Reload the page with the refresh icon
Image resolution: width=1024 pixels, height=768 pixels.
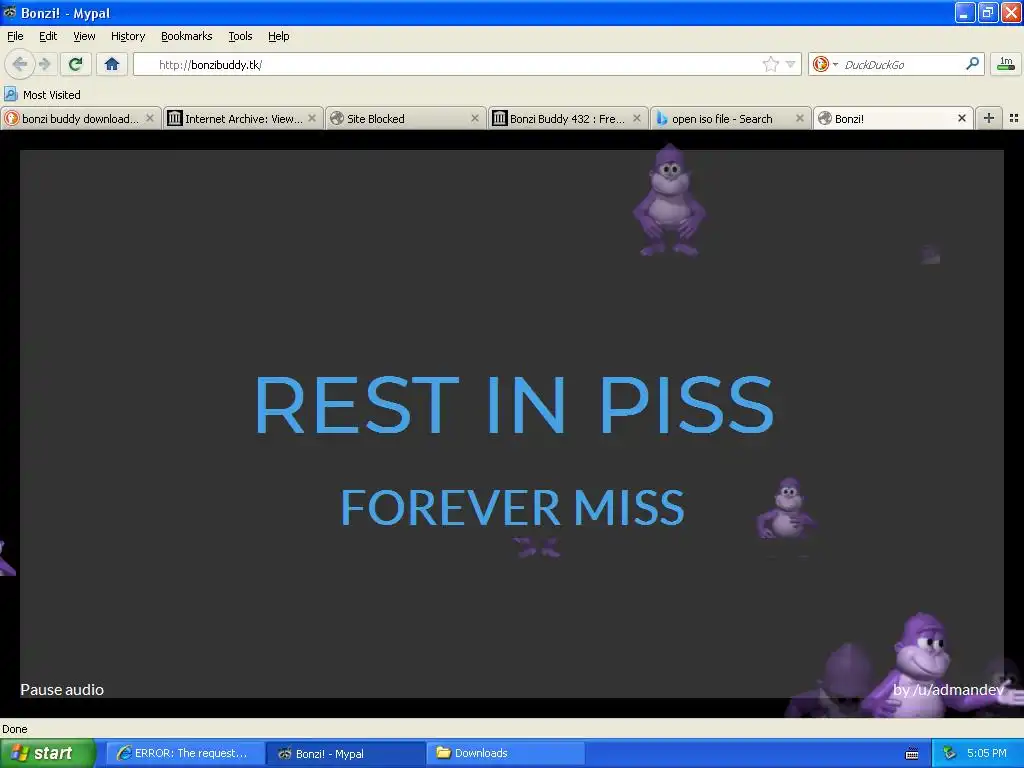pos(76,64)
